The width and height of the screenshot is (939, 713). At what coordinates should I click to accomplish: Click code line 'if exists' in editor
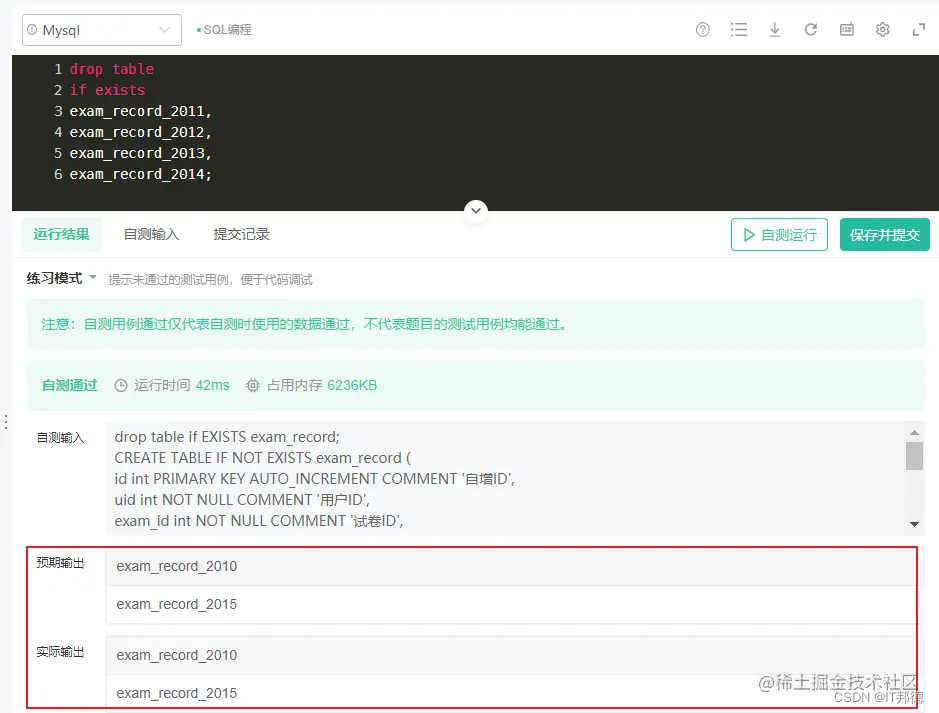click(x=107, y=90)
